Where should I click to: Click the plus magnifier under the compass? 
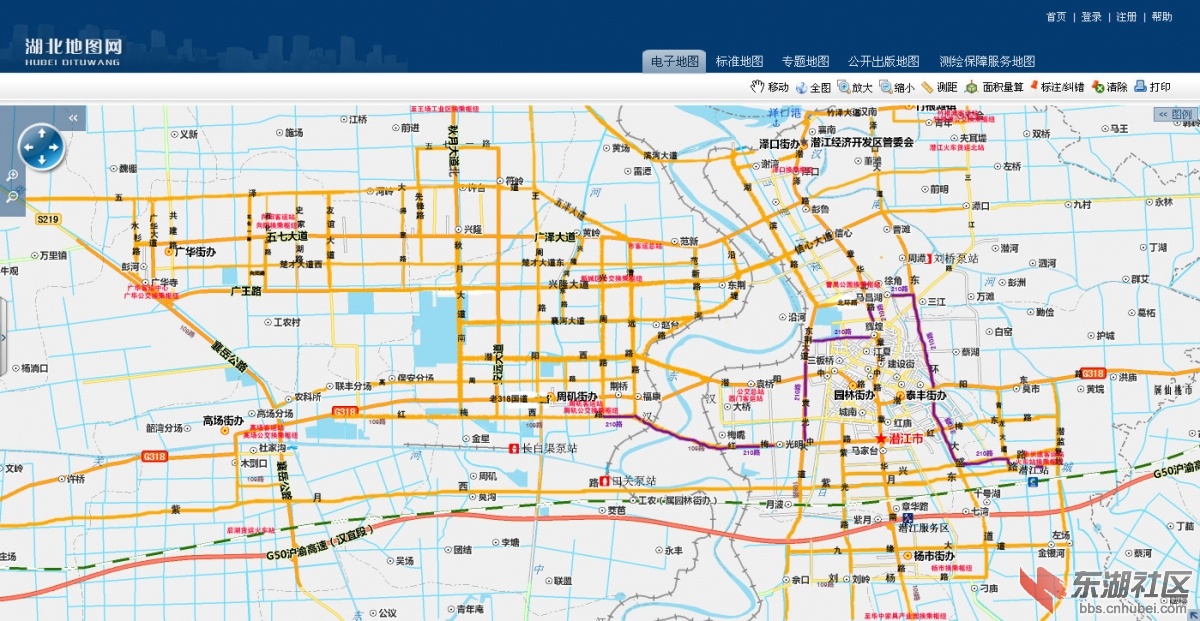[x=11, y=176]
